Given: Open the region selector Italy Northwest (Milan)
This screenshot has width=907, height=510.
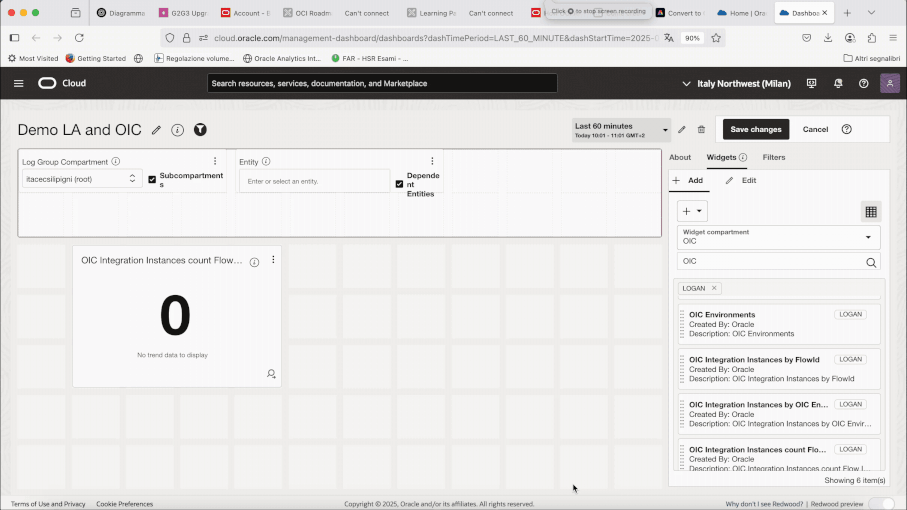Looking at the screenshot, I should 736,83.
